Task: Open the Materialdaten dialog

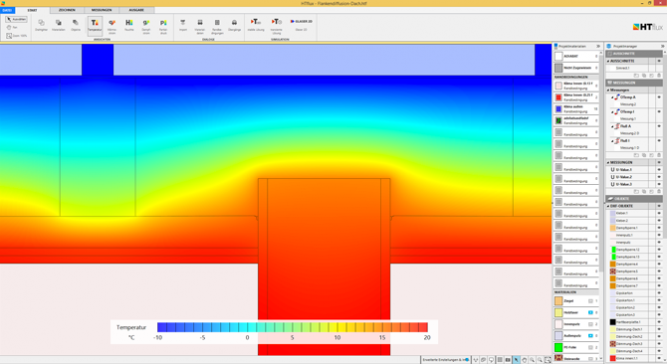Action: [200, 26]
